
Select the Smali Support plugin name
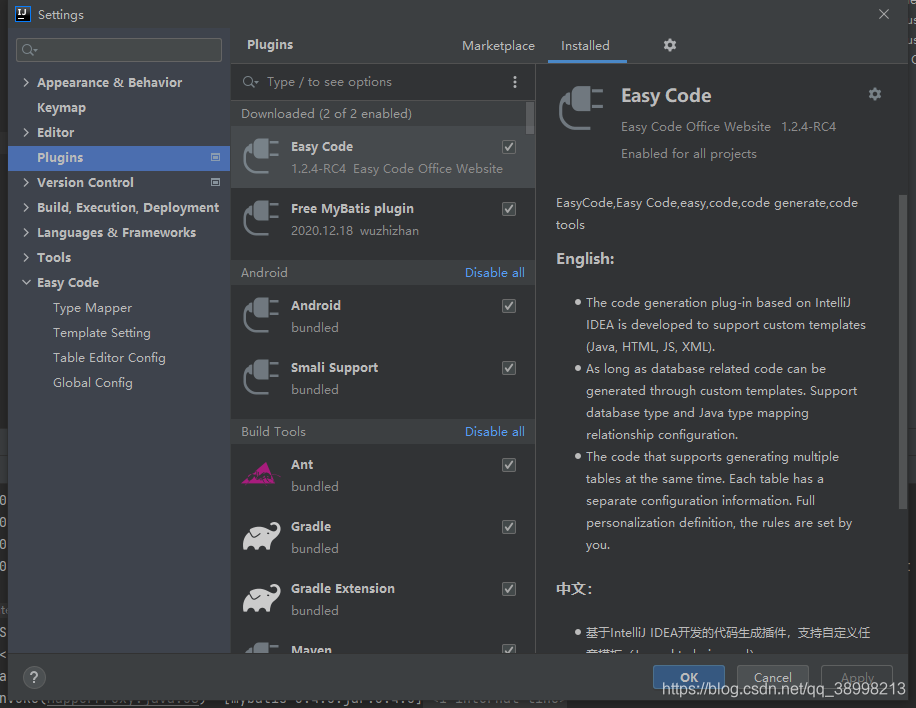pyautogui.click(x=334, y=367)
